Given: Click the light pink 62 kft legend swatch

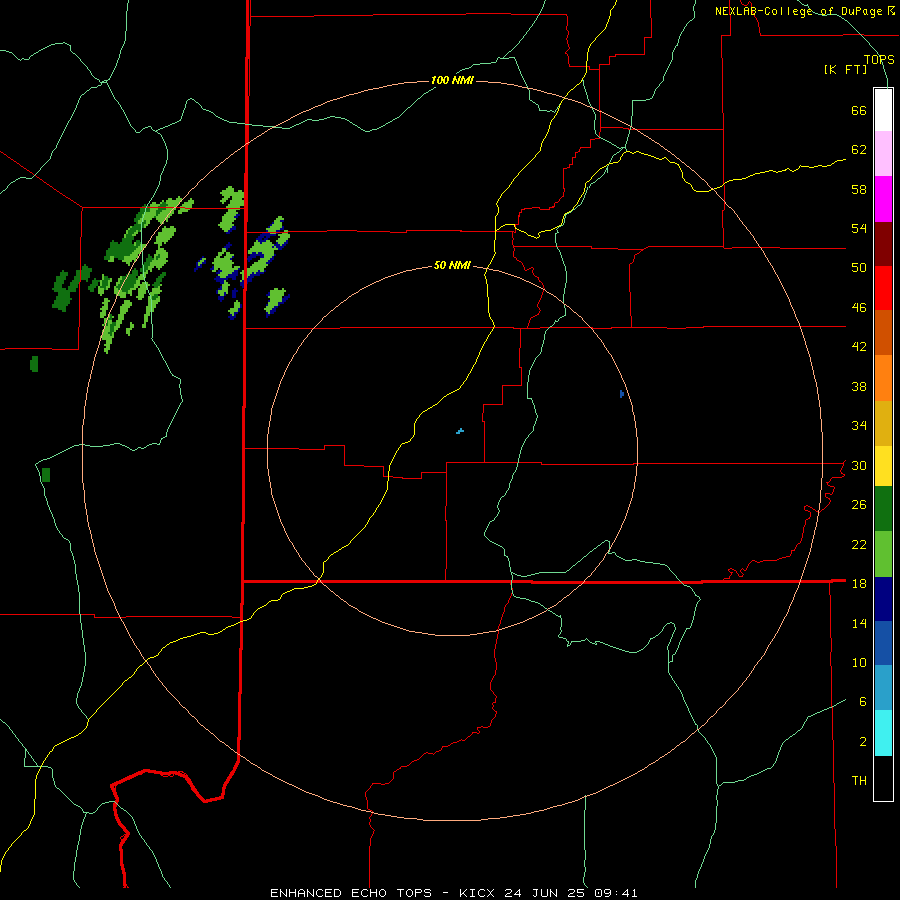Looking at the screenshot, I should (x=883, y=153).
